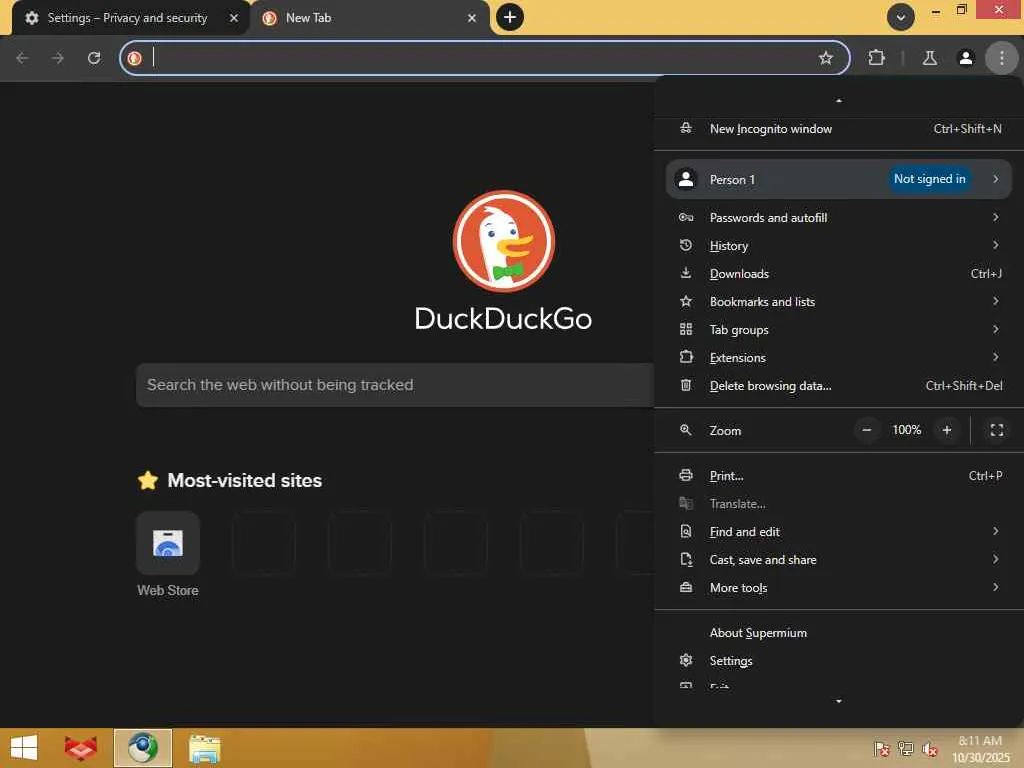The image size is (1024, 768).
Task: Expand the Find and edit chevron
Action: point(995,532)
